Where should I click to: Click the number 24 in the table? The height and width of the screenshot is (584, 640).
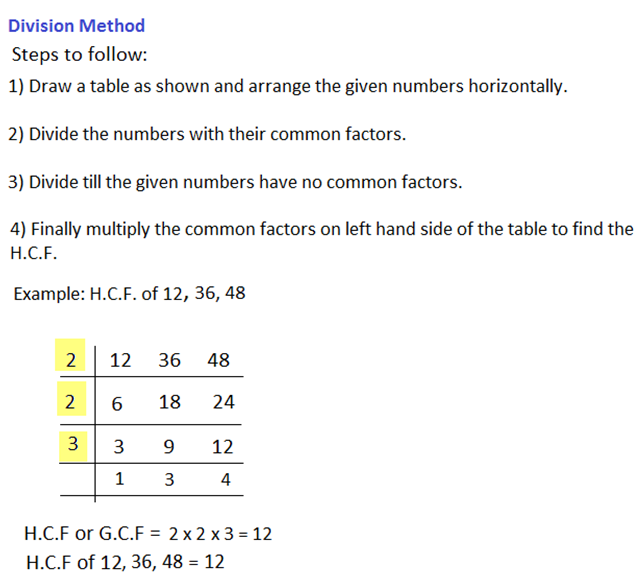(x=223, y=402)
